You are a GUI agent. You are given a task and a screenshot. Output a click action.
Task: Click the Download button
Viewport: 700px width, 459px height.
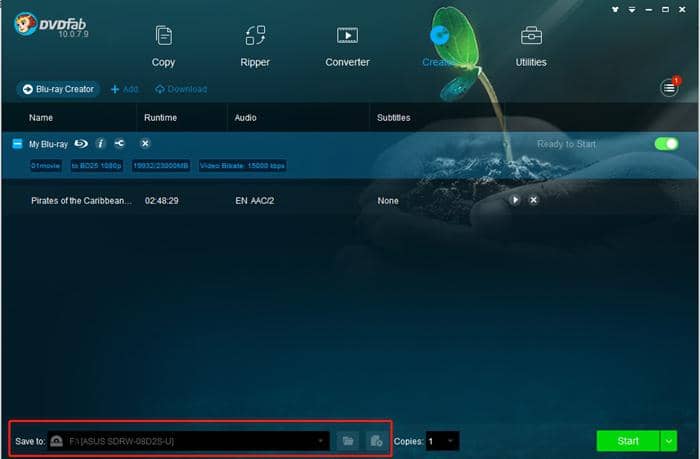pos(181,89)
